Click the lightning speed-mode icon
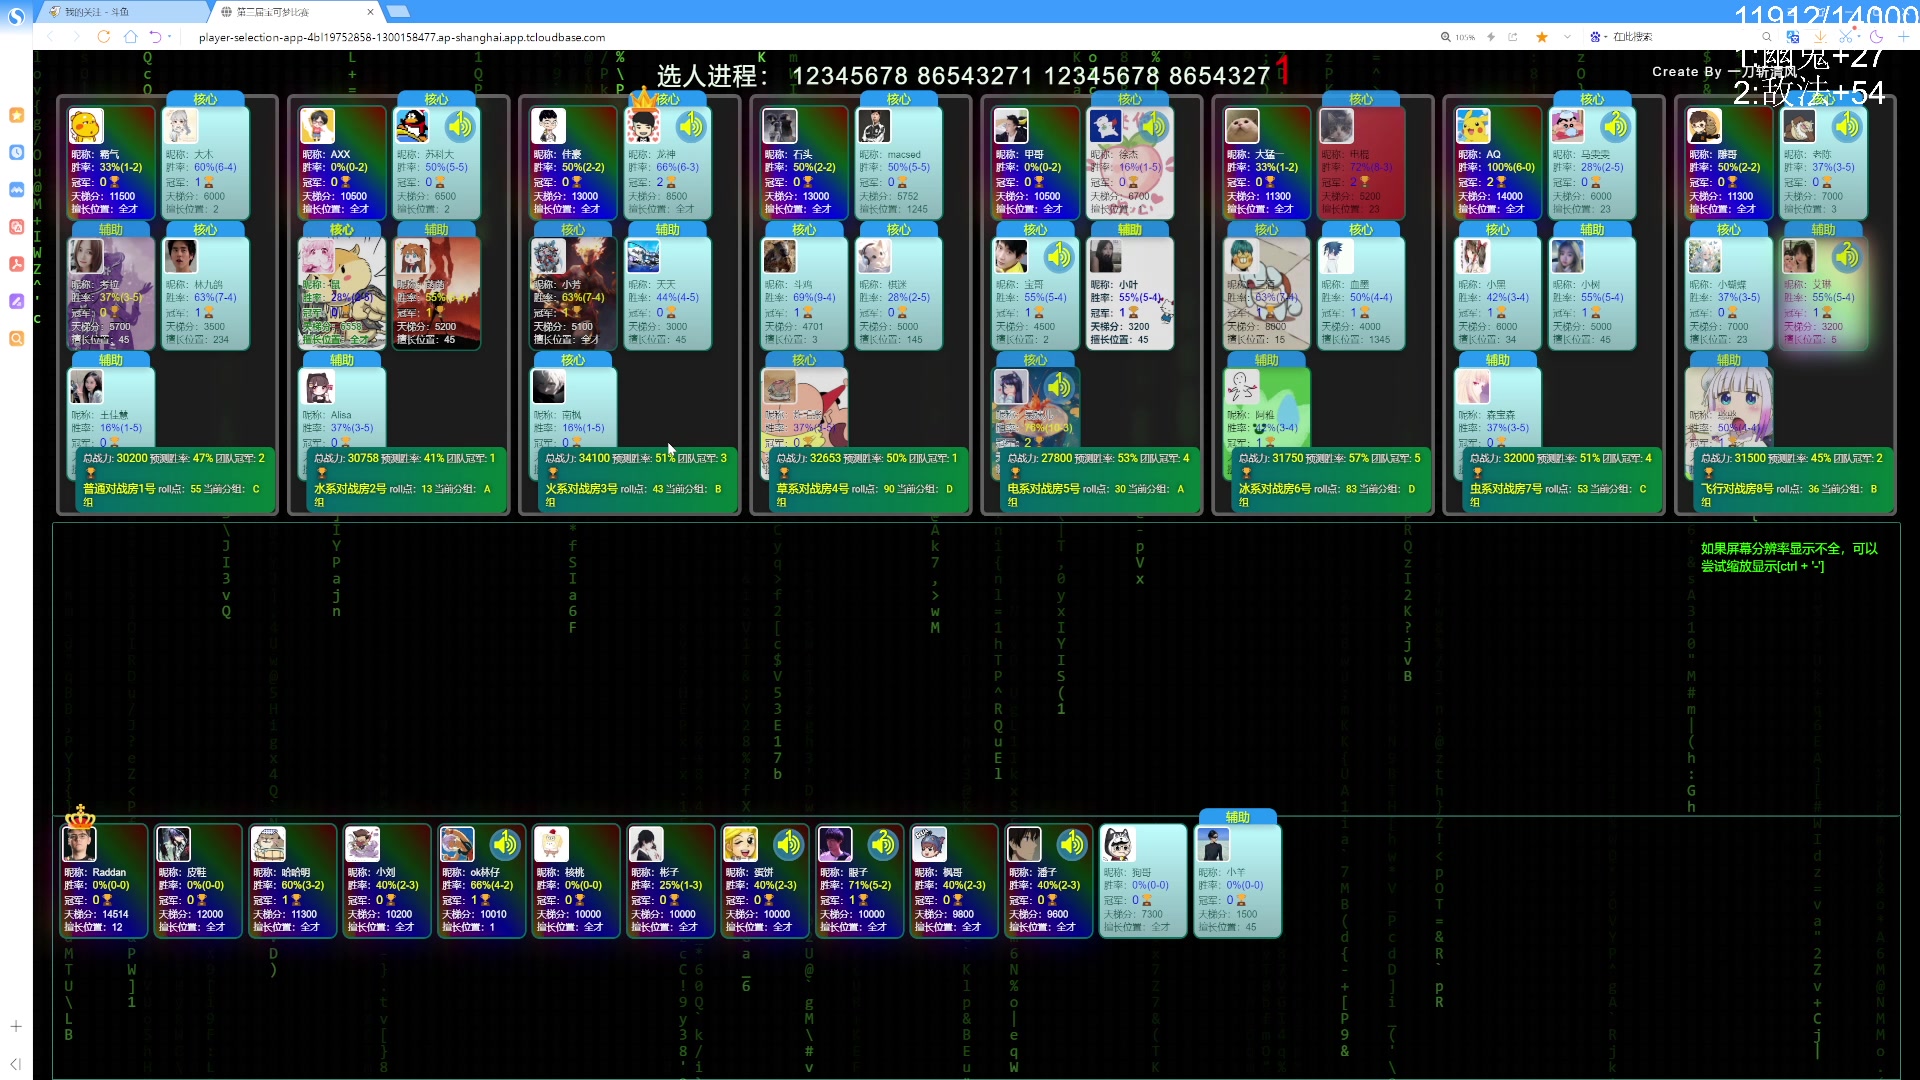Screen dimensions: 1920x1080 [1491, 37]
